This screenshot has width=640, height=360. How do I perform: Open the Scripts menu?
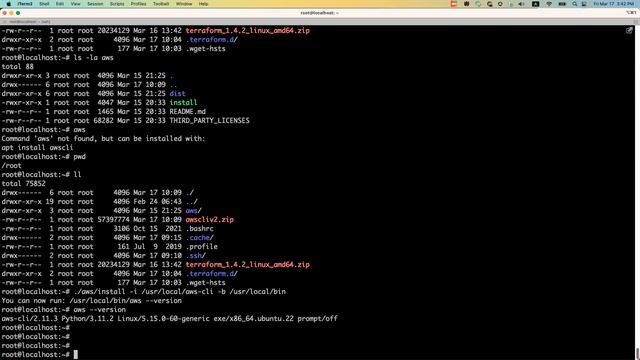[117, 4]
